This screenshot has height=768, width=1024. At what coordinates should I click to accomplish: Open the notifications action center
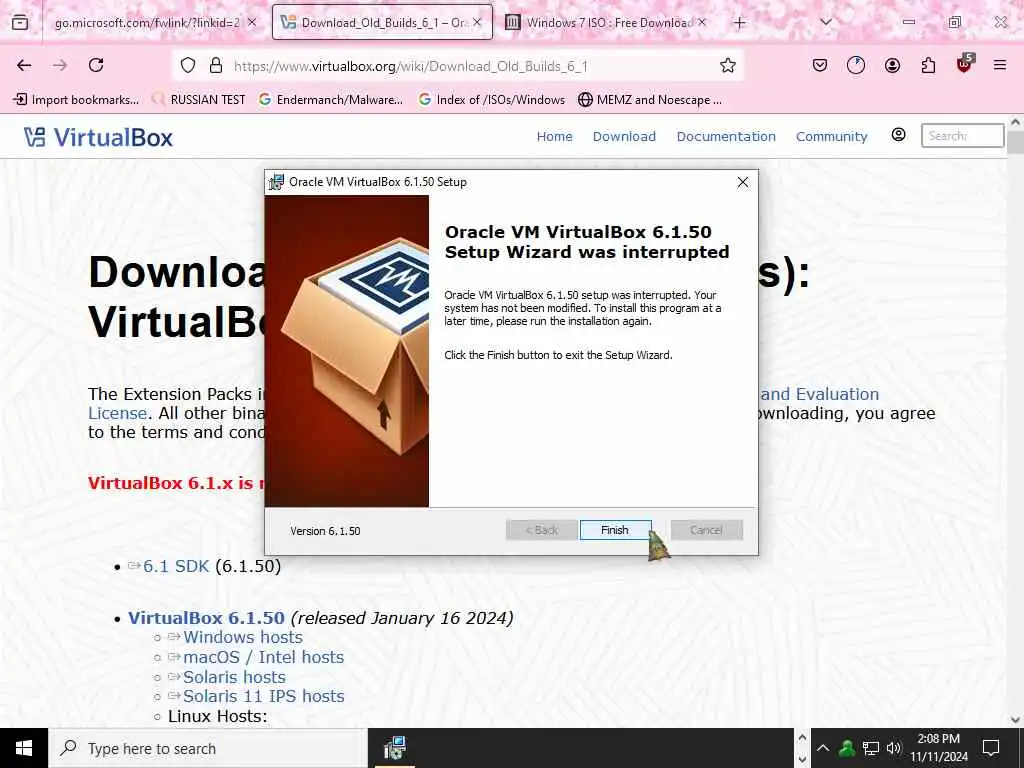click(991, 748)
